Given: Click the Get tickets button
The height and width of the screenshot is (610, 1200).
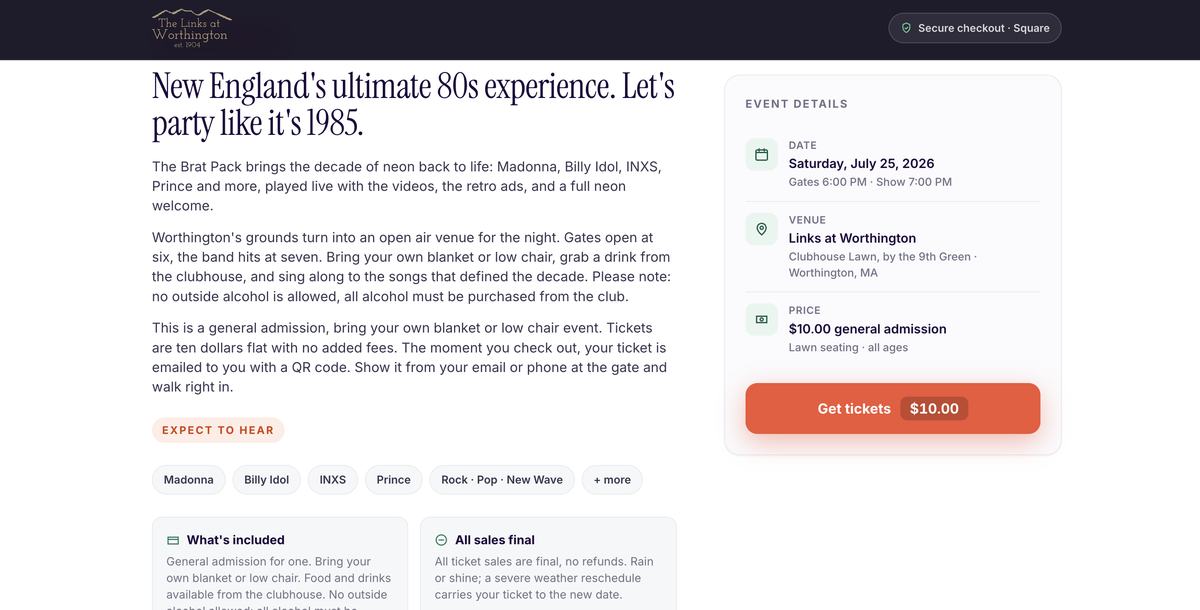Looking at the screenshot, I should pyautogui.click(x=892, y=408).
